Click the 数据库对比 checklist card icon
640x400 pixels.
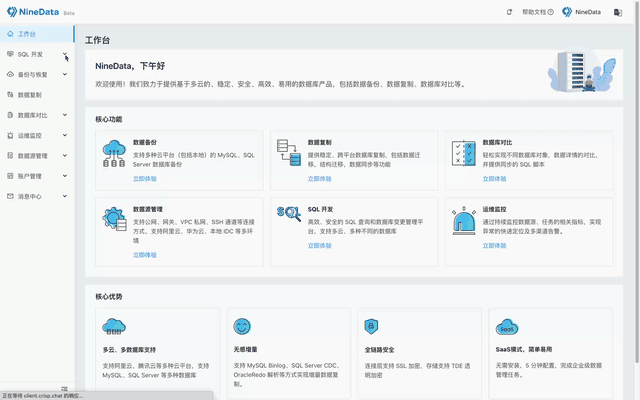[464, 153]
